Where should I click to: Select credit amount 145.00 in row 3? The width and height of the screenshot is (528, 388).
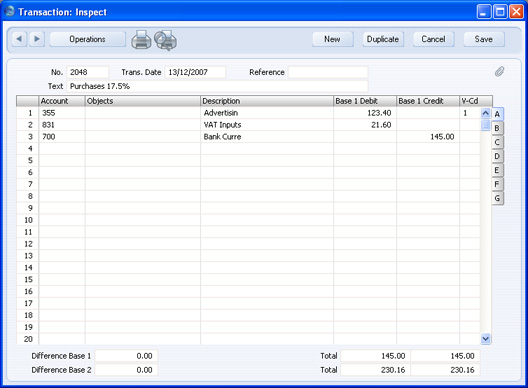(428, 137)
